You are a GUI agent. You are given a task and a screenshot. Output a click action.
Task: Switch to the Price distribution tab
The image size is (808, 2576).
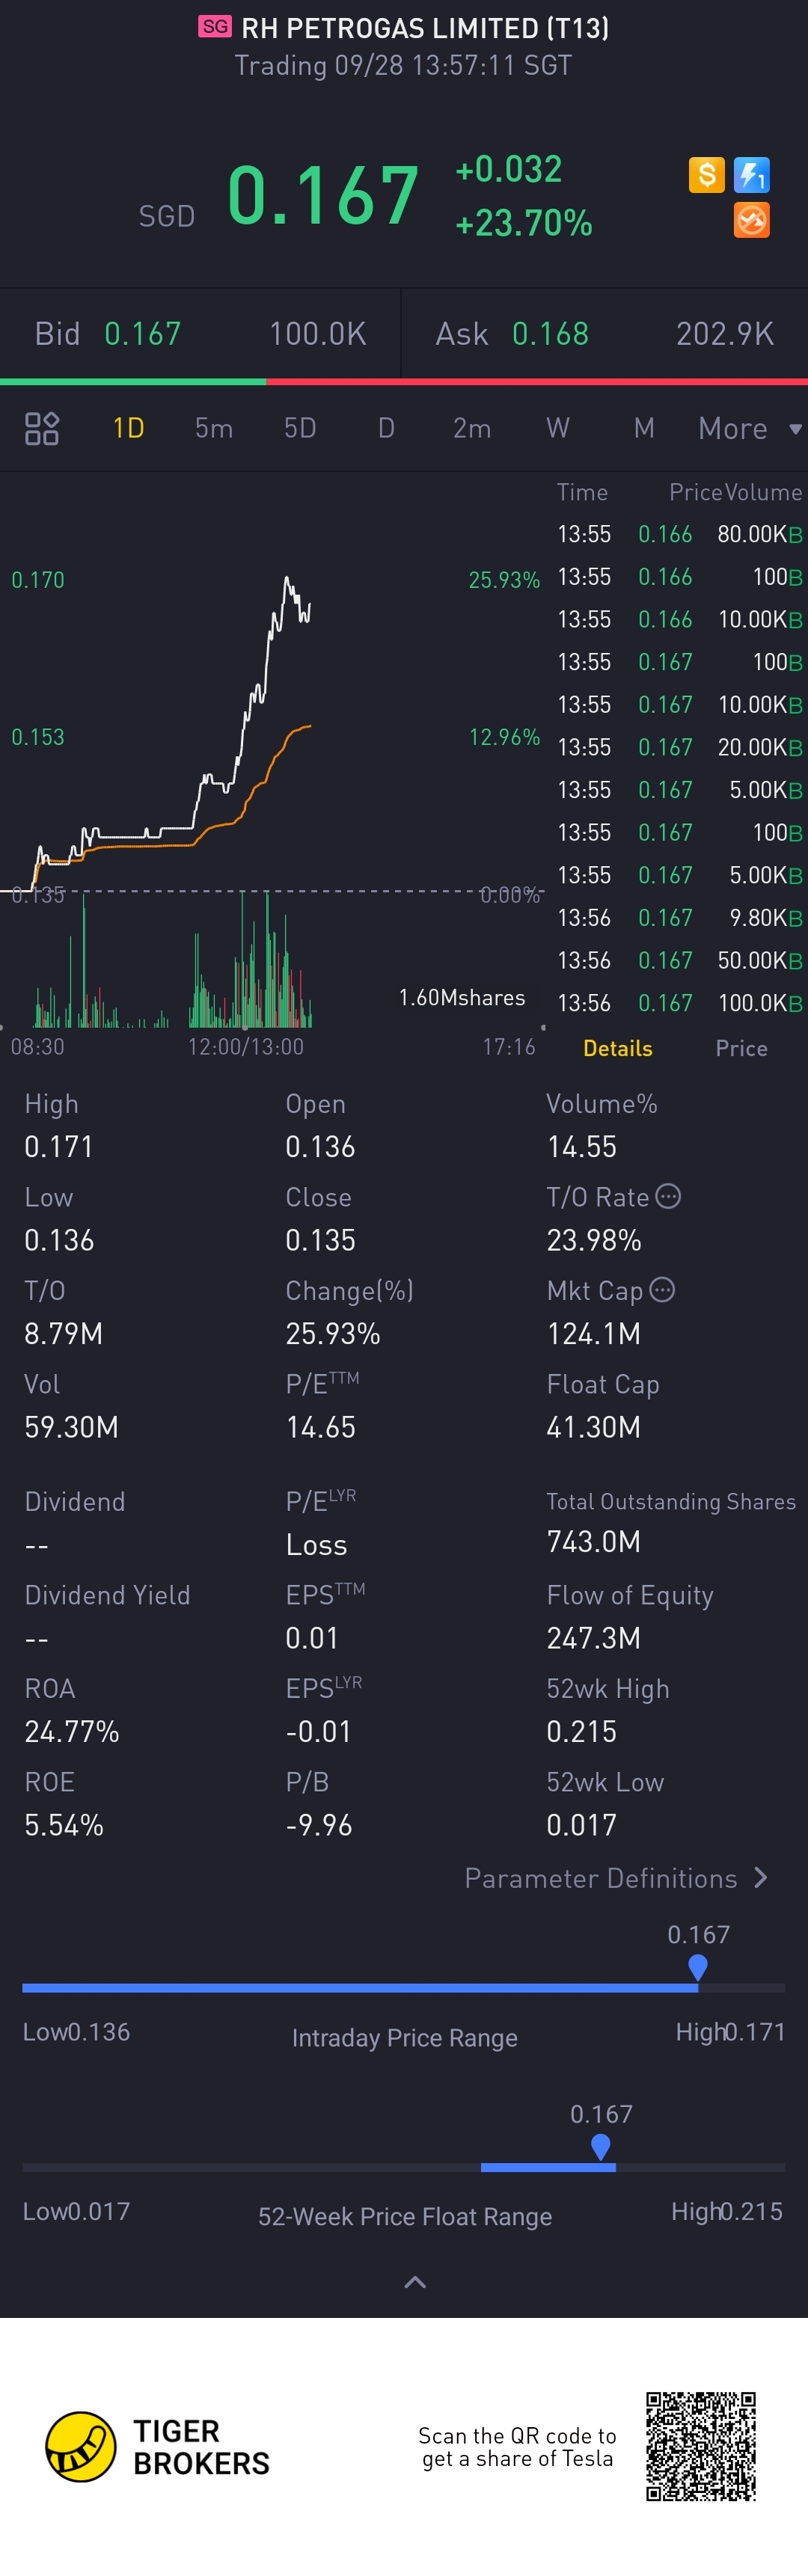[741, 1048]
